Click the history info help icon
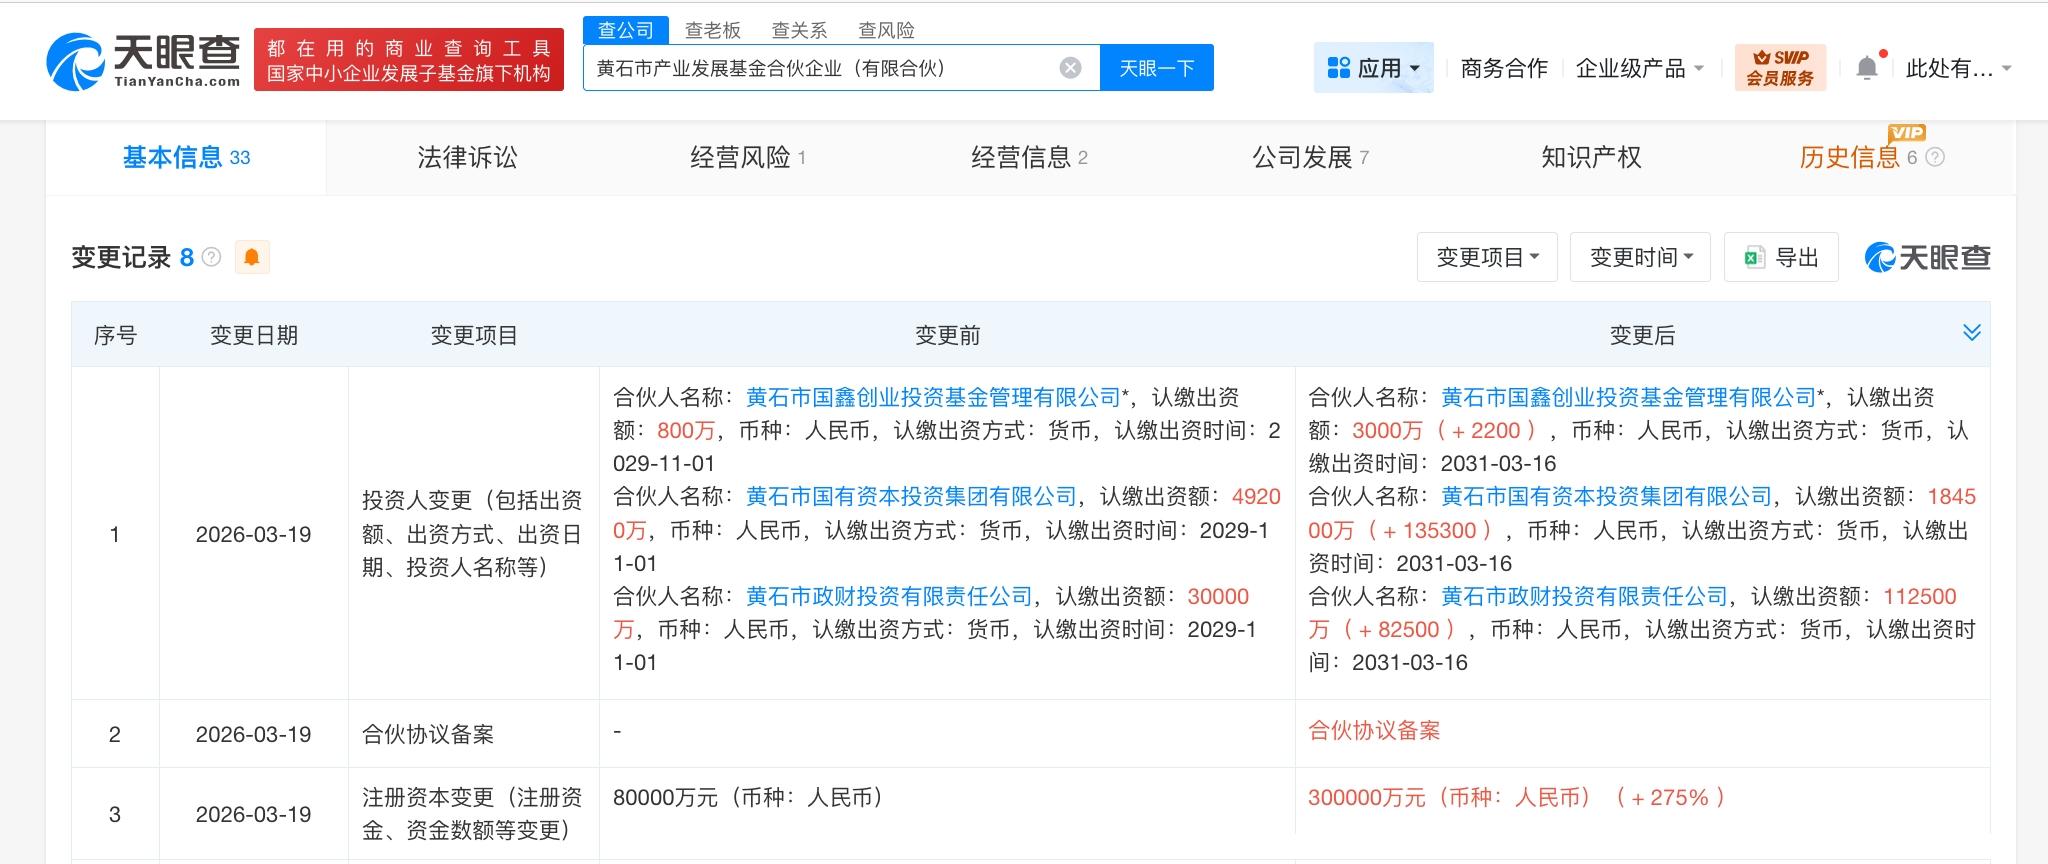 click(1935, 157)
